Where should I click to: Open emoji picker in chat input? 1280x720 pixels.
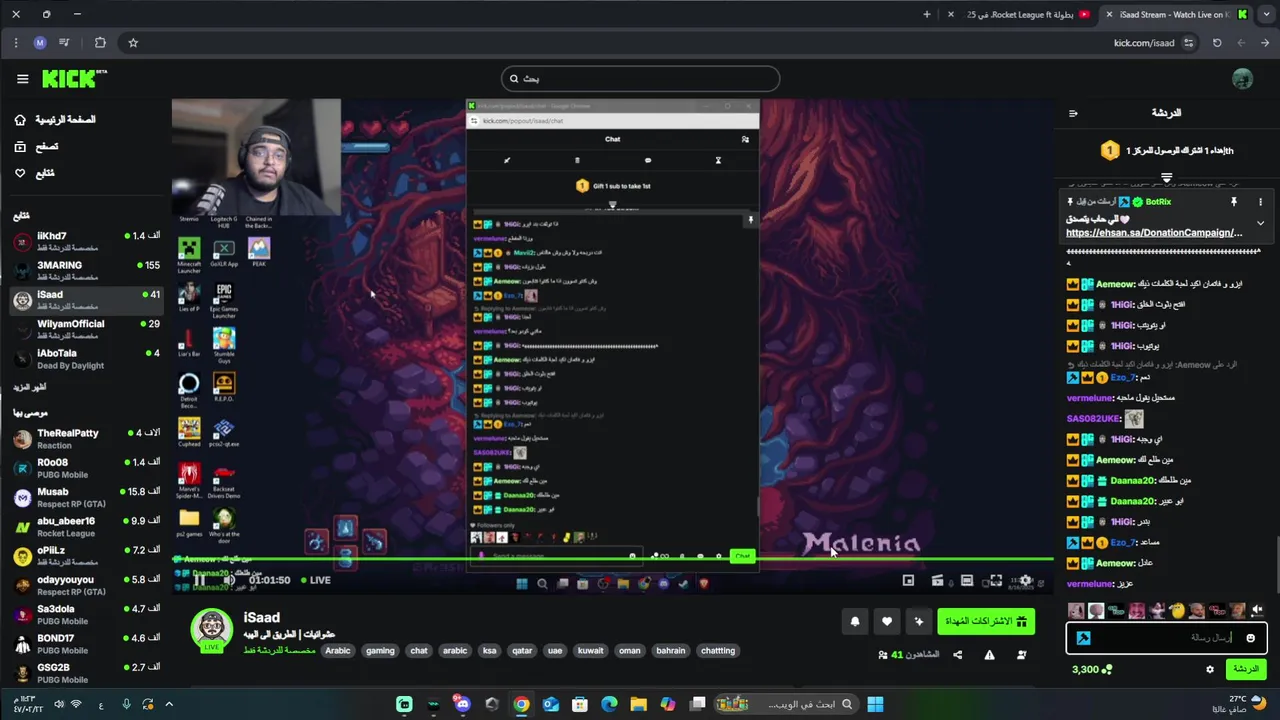[x=1250, y=638]
